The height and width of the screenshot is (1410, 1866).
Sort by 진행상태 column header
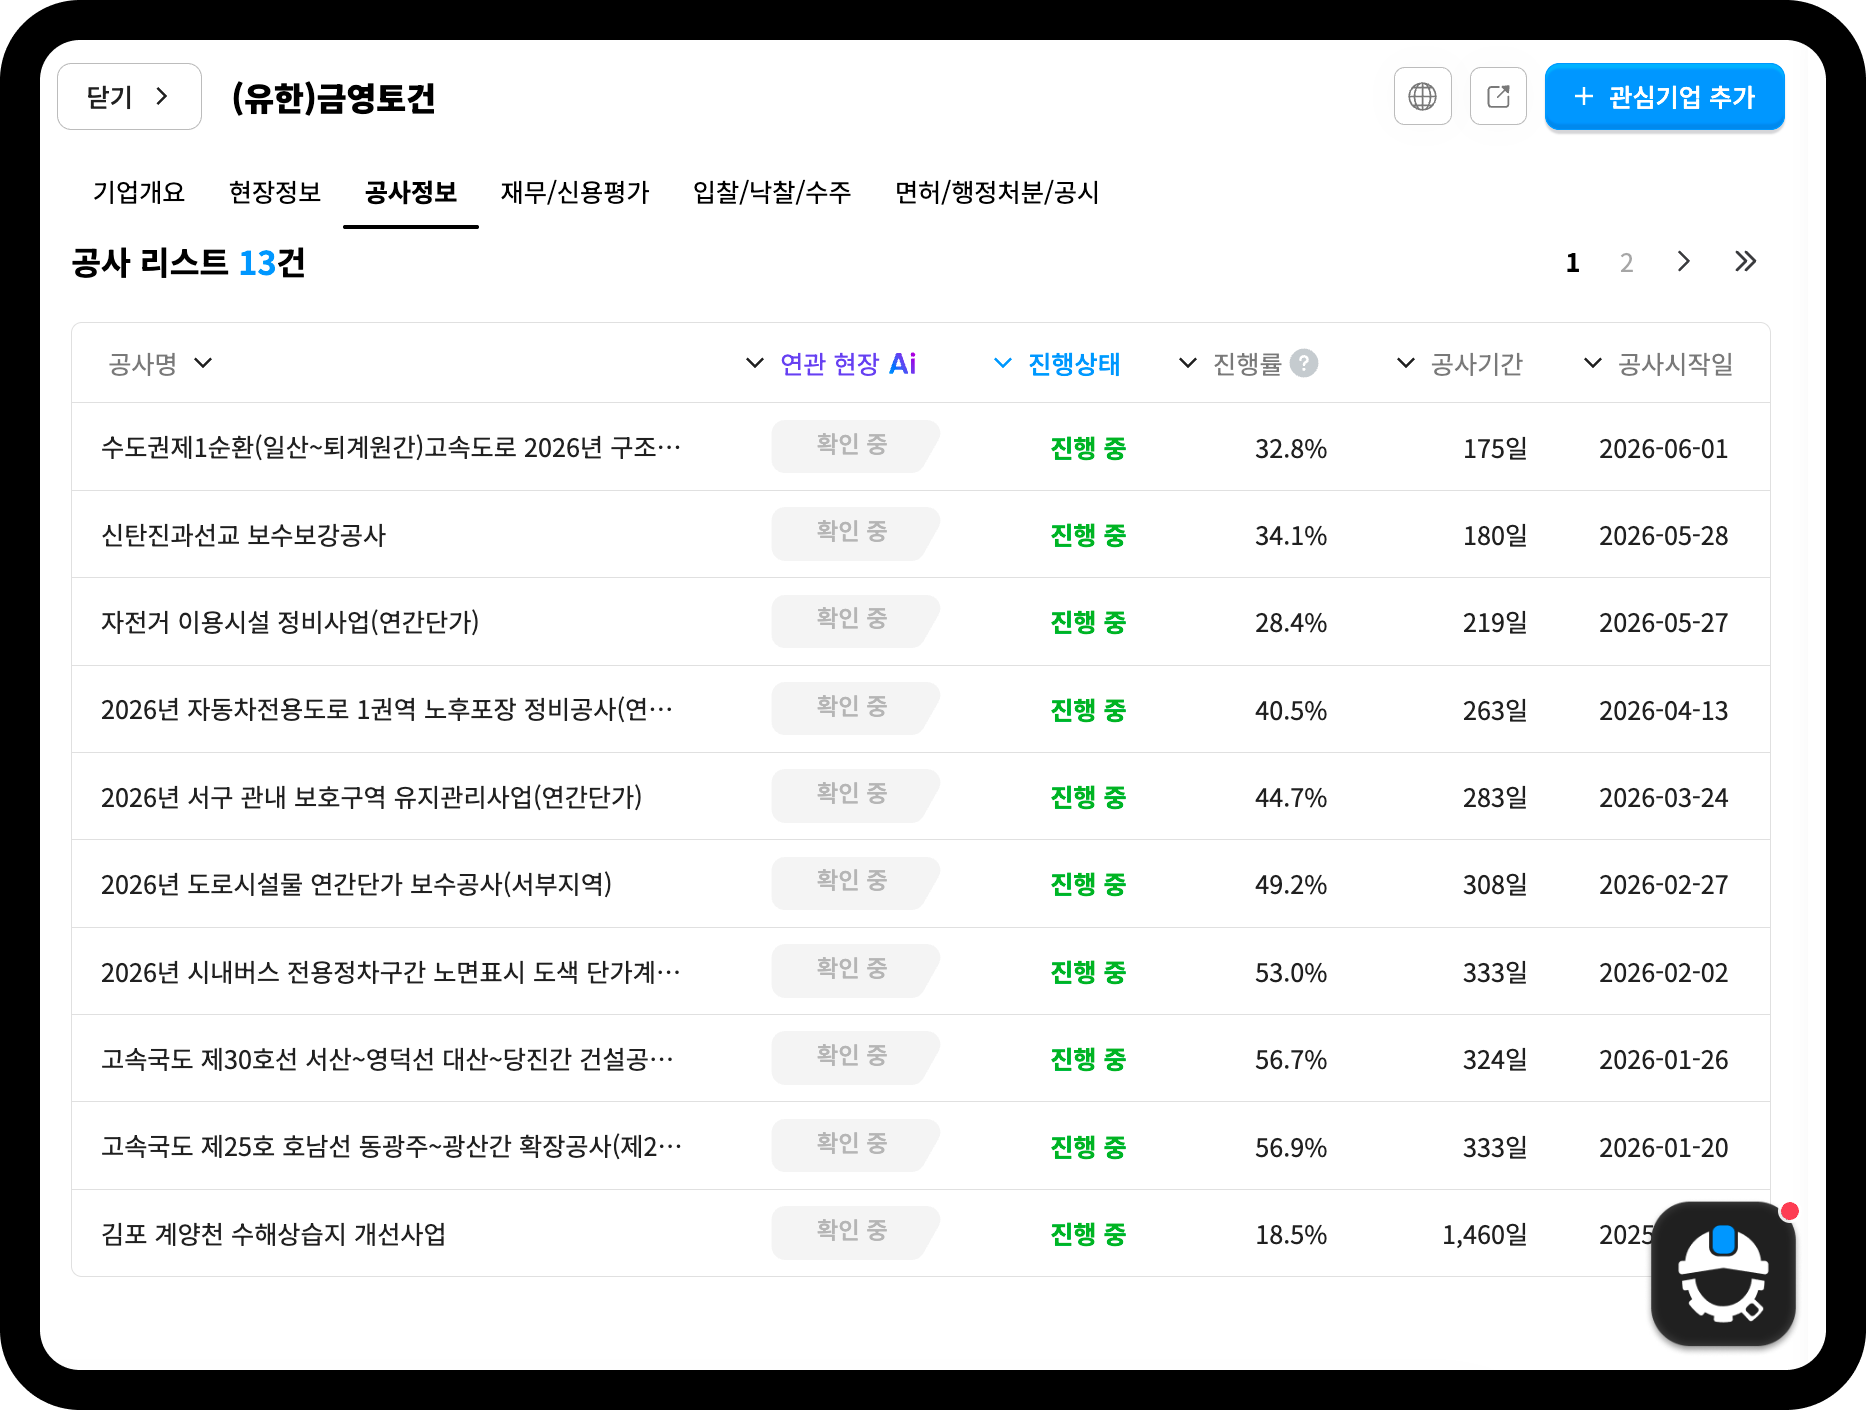tap(1057, 363)
